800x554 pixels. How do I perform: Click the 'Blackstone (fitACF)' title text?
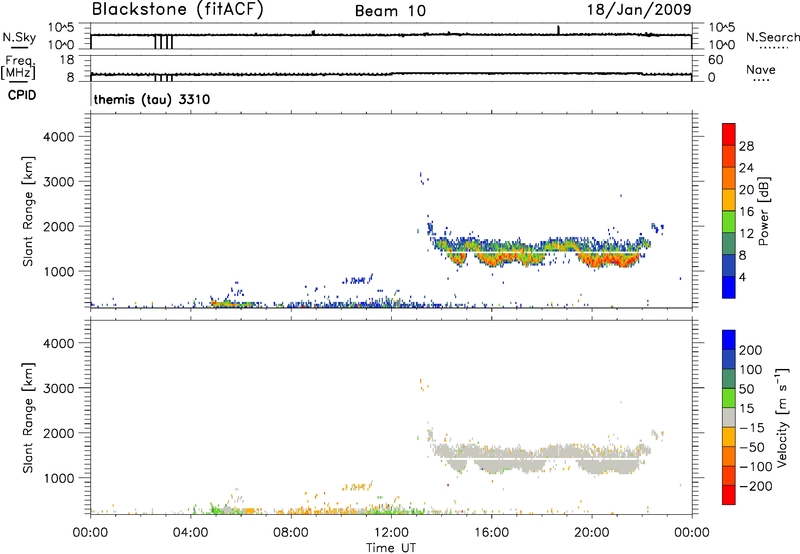click(x=177, y=10)
